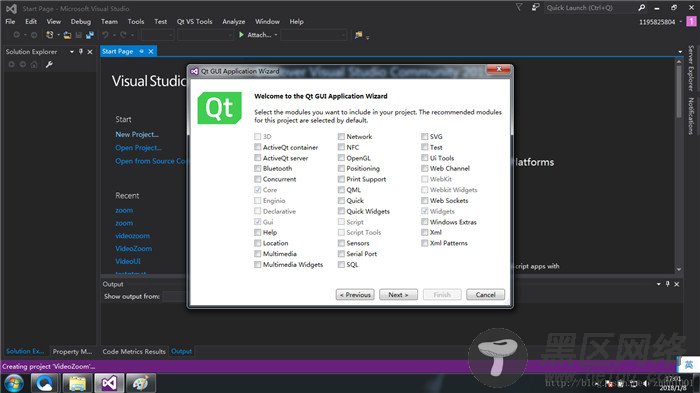This screenshot has width=700, height=393.
Task: Open the file explorer taskbar icon
Action: [x=77, y=383]
